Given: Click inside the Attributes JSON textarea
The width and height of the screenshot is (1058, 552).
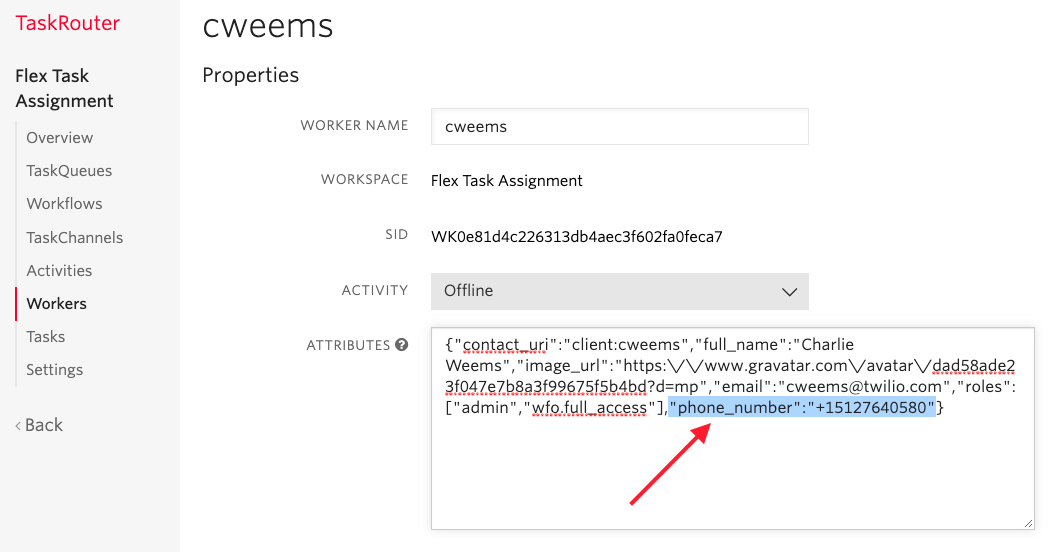Looking at the screenshot, I should point(732,428).
